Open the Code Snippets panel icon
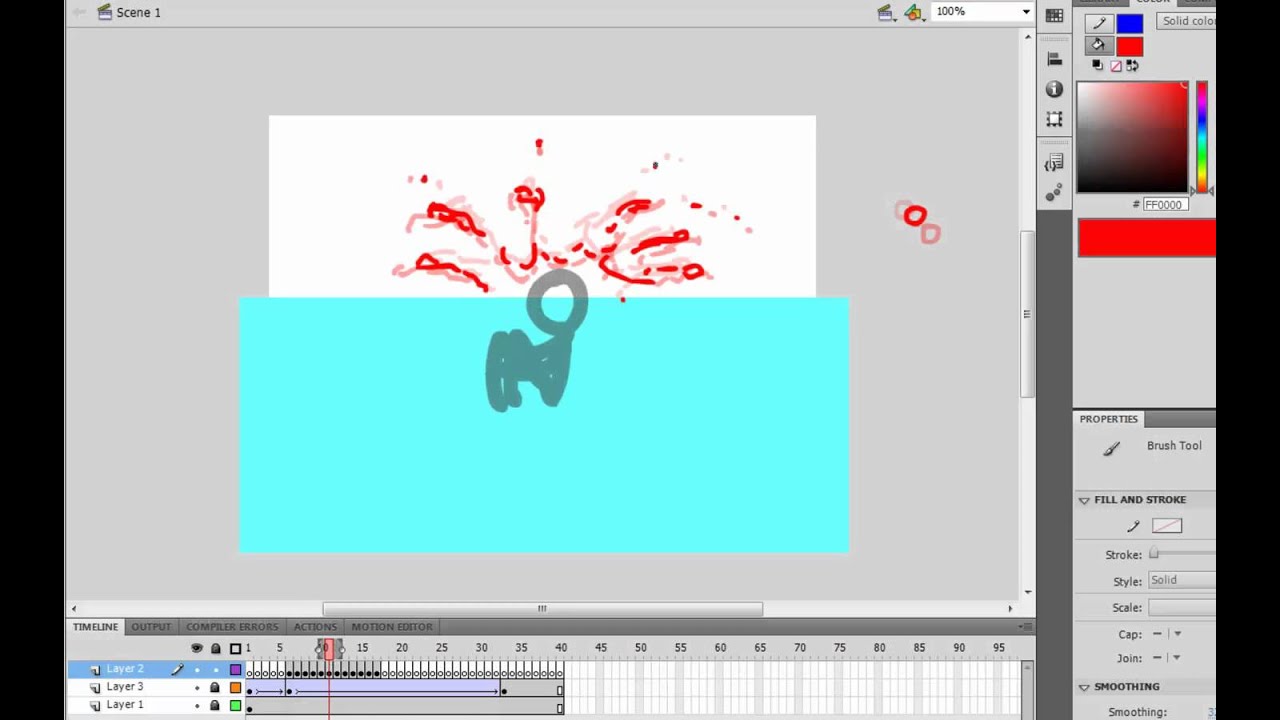The height and width of the screenshot is (720, 1280). (1054, 163)
